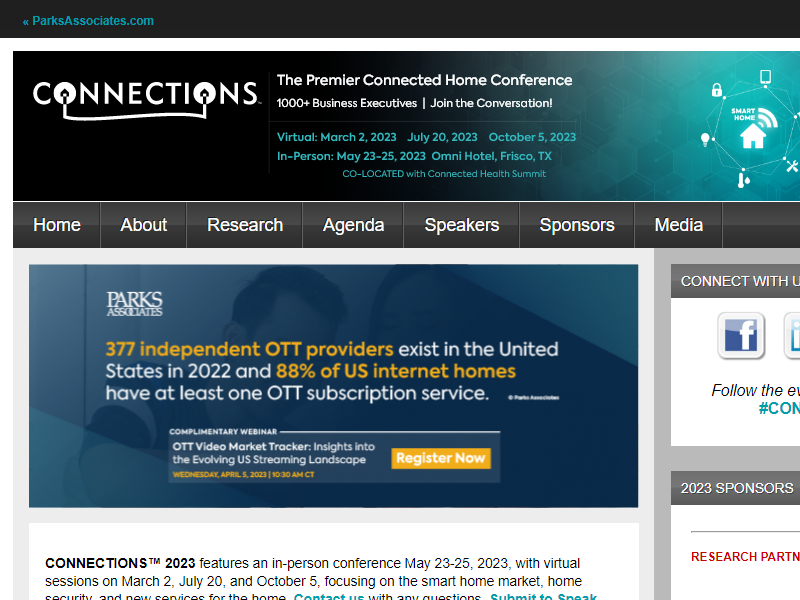Open the OTT webinar banner image
The width and height of the screenshot is (800, 600).
click(x=333, y=386)
